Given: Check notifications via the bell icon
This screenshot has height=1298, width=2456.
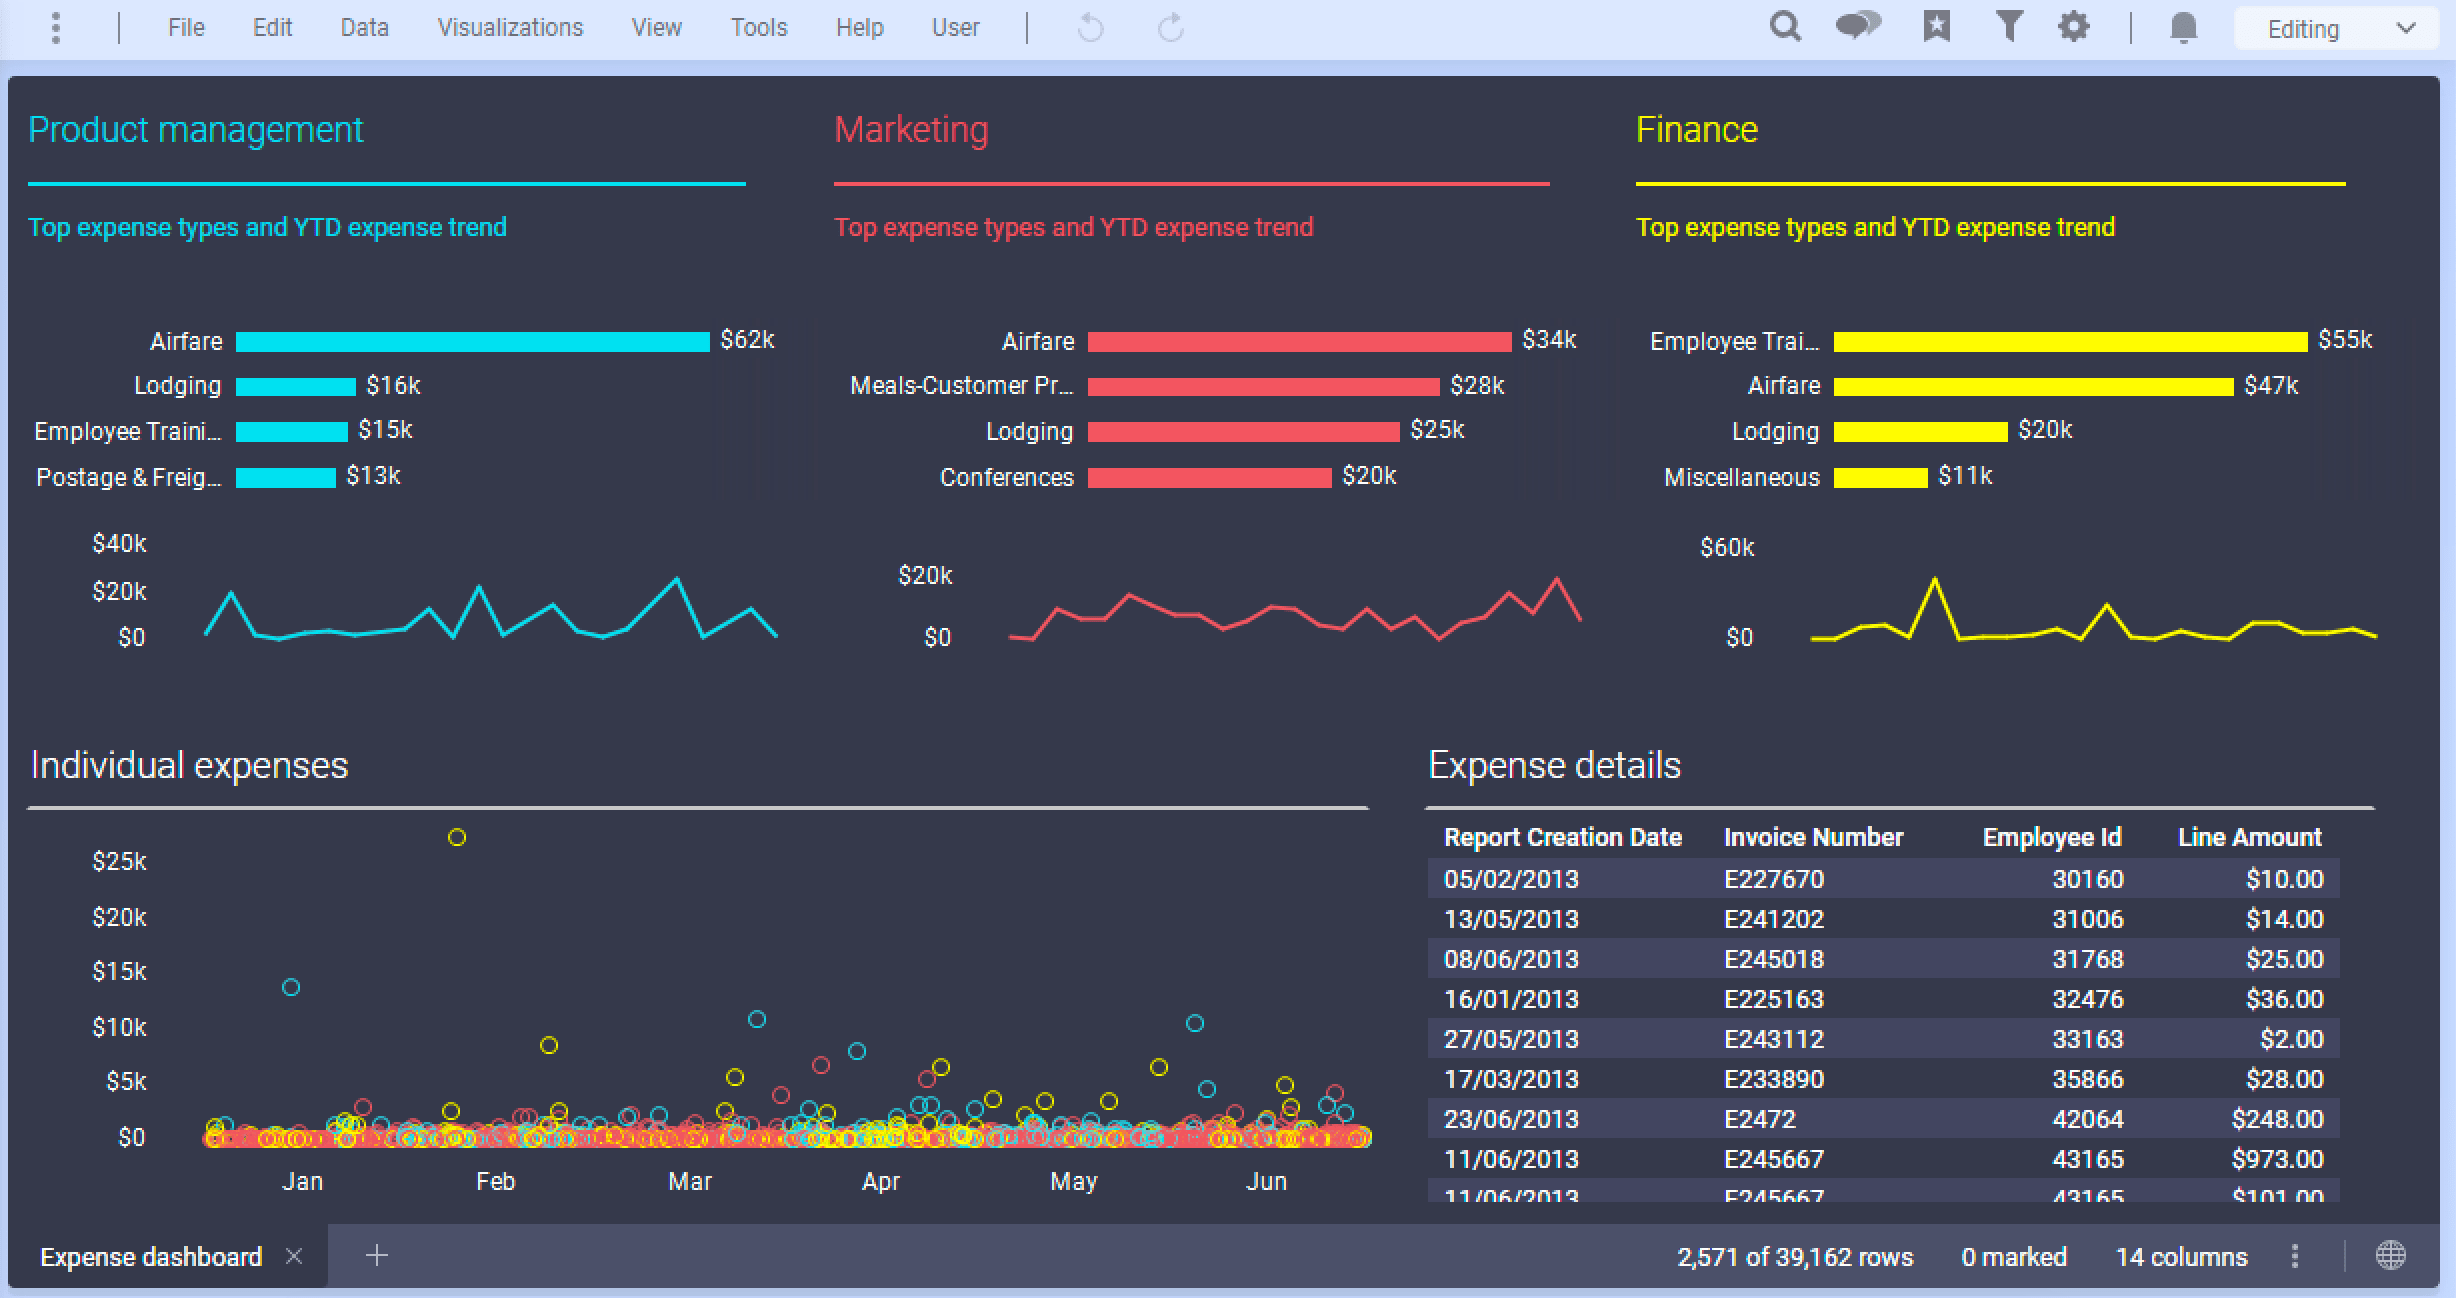Looking at the screenshot, I should [2183, 27].
